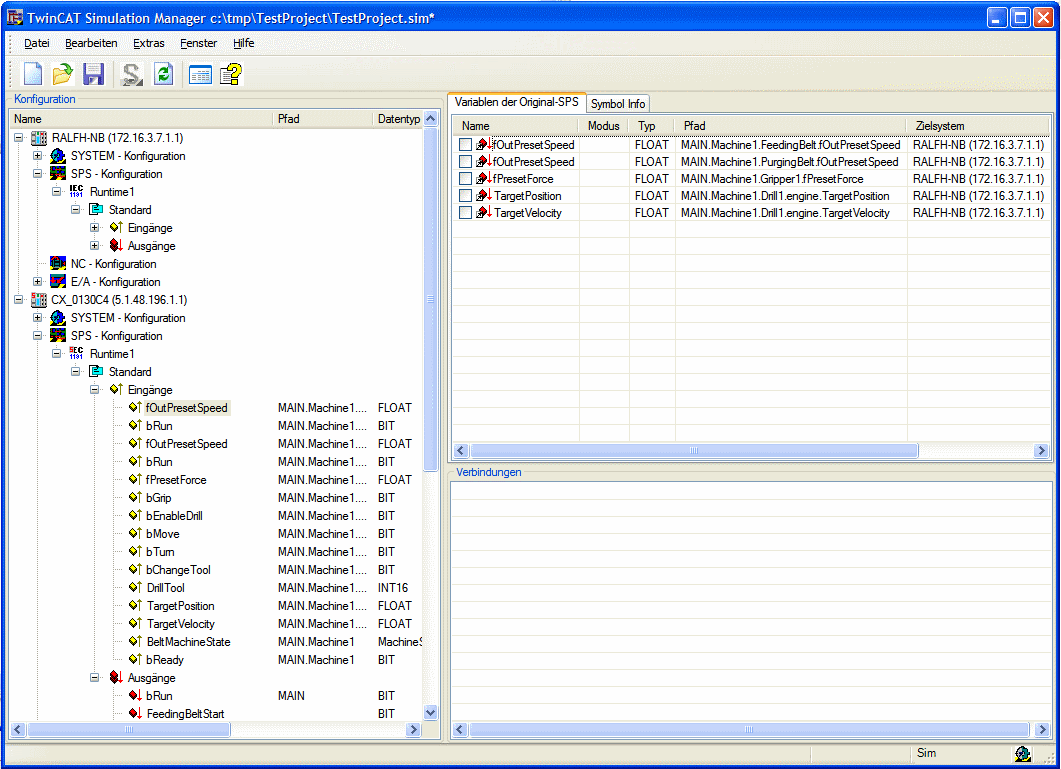Check the PurgingBelt.fOutPresetSpeed variable checkbox
This screenshot has width=1061, height=769.
(465, 161)
